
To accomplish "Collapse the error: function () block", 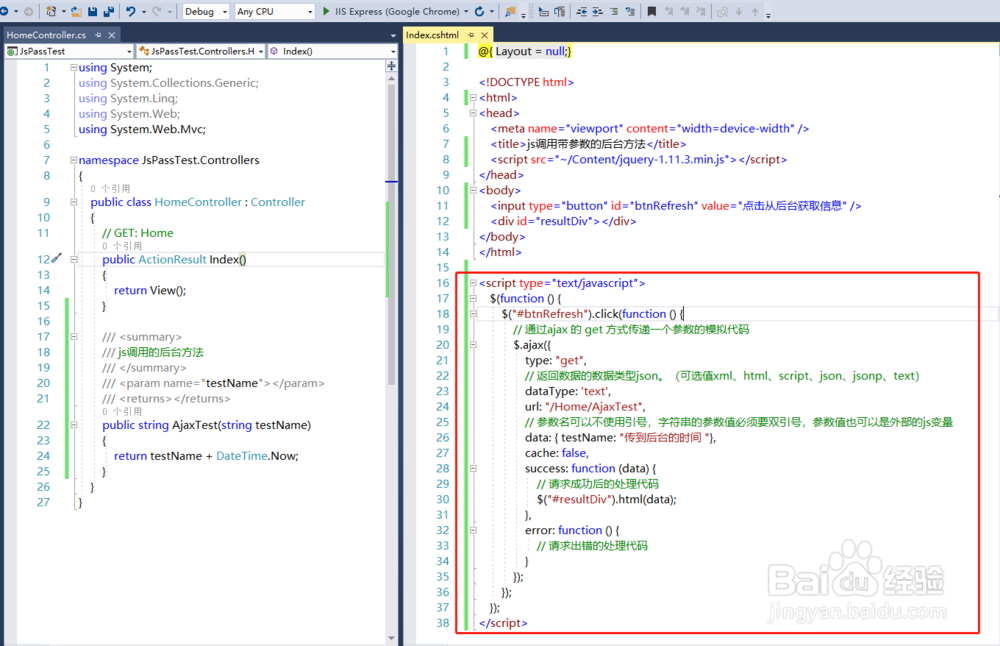I will [473, 530].
